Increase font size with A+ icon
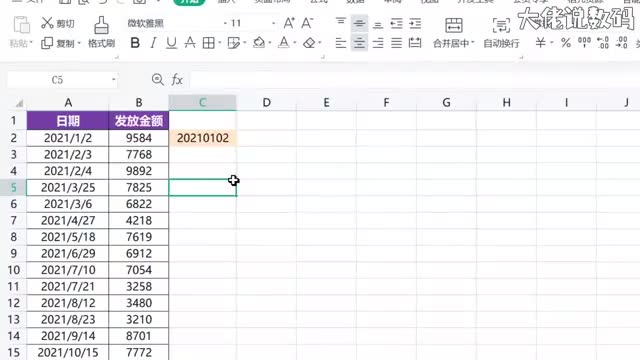Screen dimensions: 640x360 [x=289, y=23]
